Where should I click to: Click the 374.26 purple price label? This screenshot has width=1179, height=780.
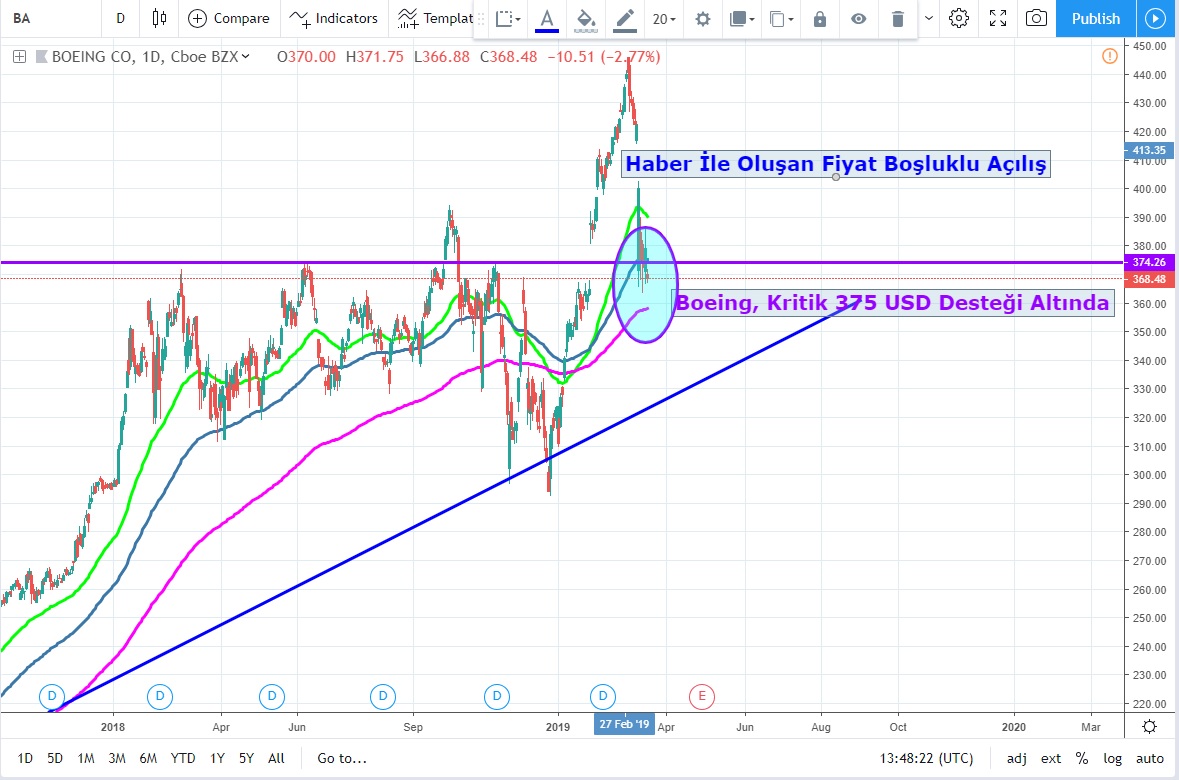pos(1149,263)
